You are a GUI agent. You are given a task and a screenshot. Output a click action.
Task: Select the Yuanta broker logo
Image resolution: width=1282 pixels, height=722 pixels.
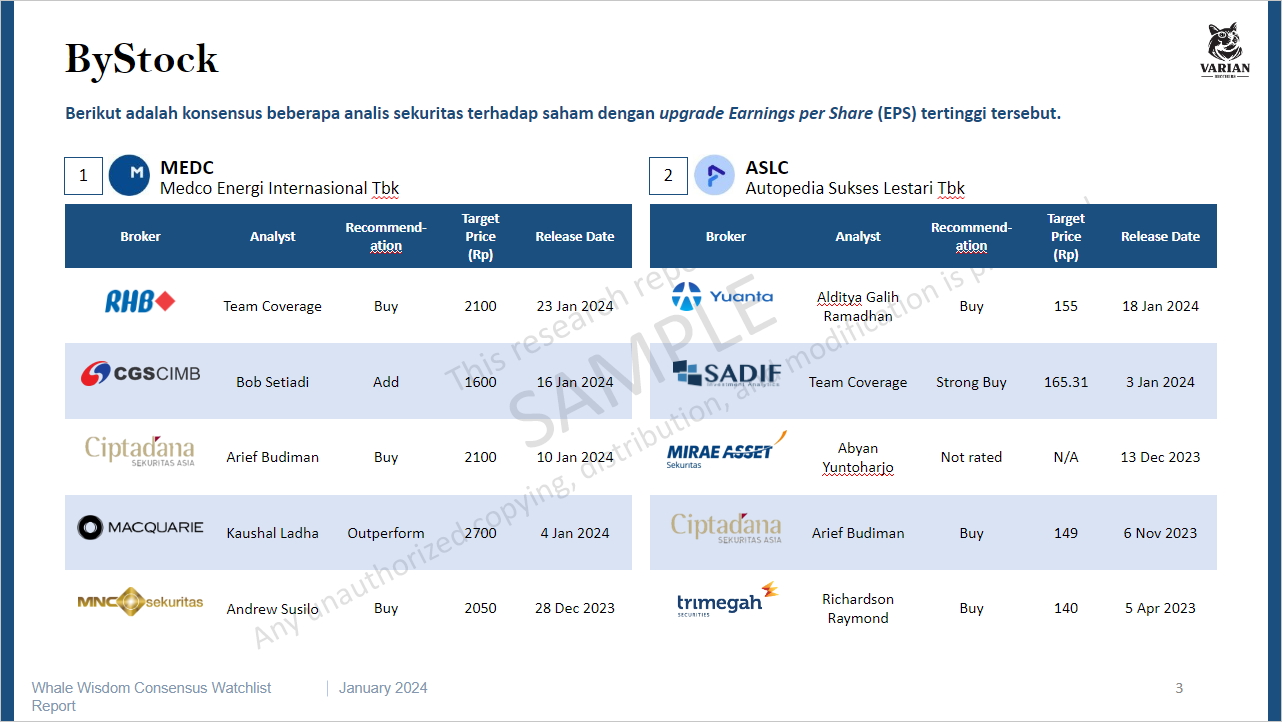click(x=722, y=297)
